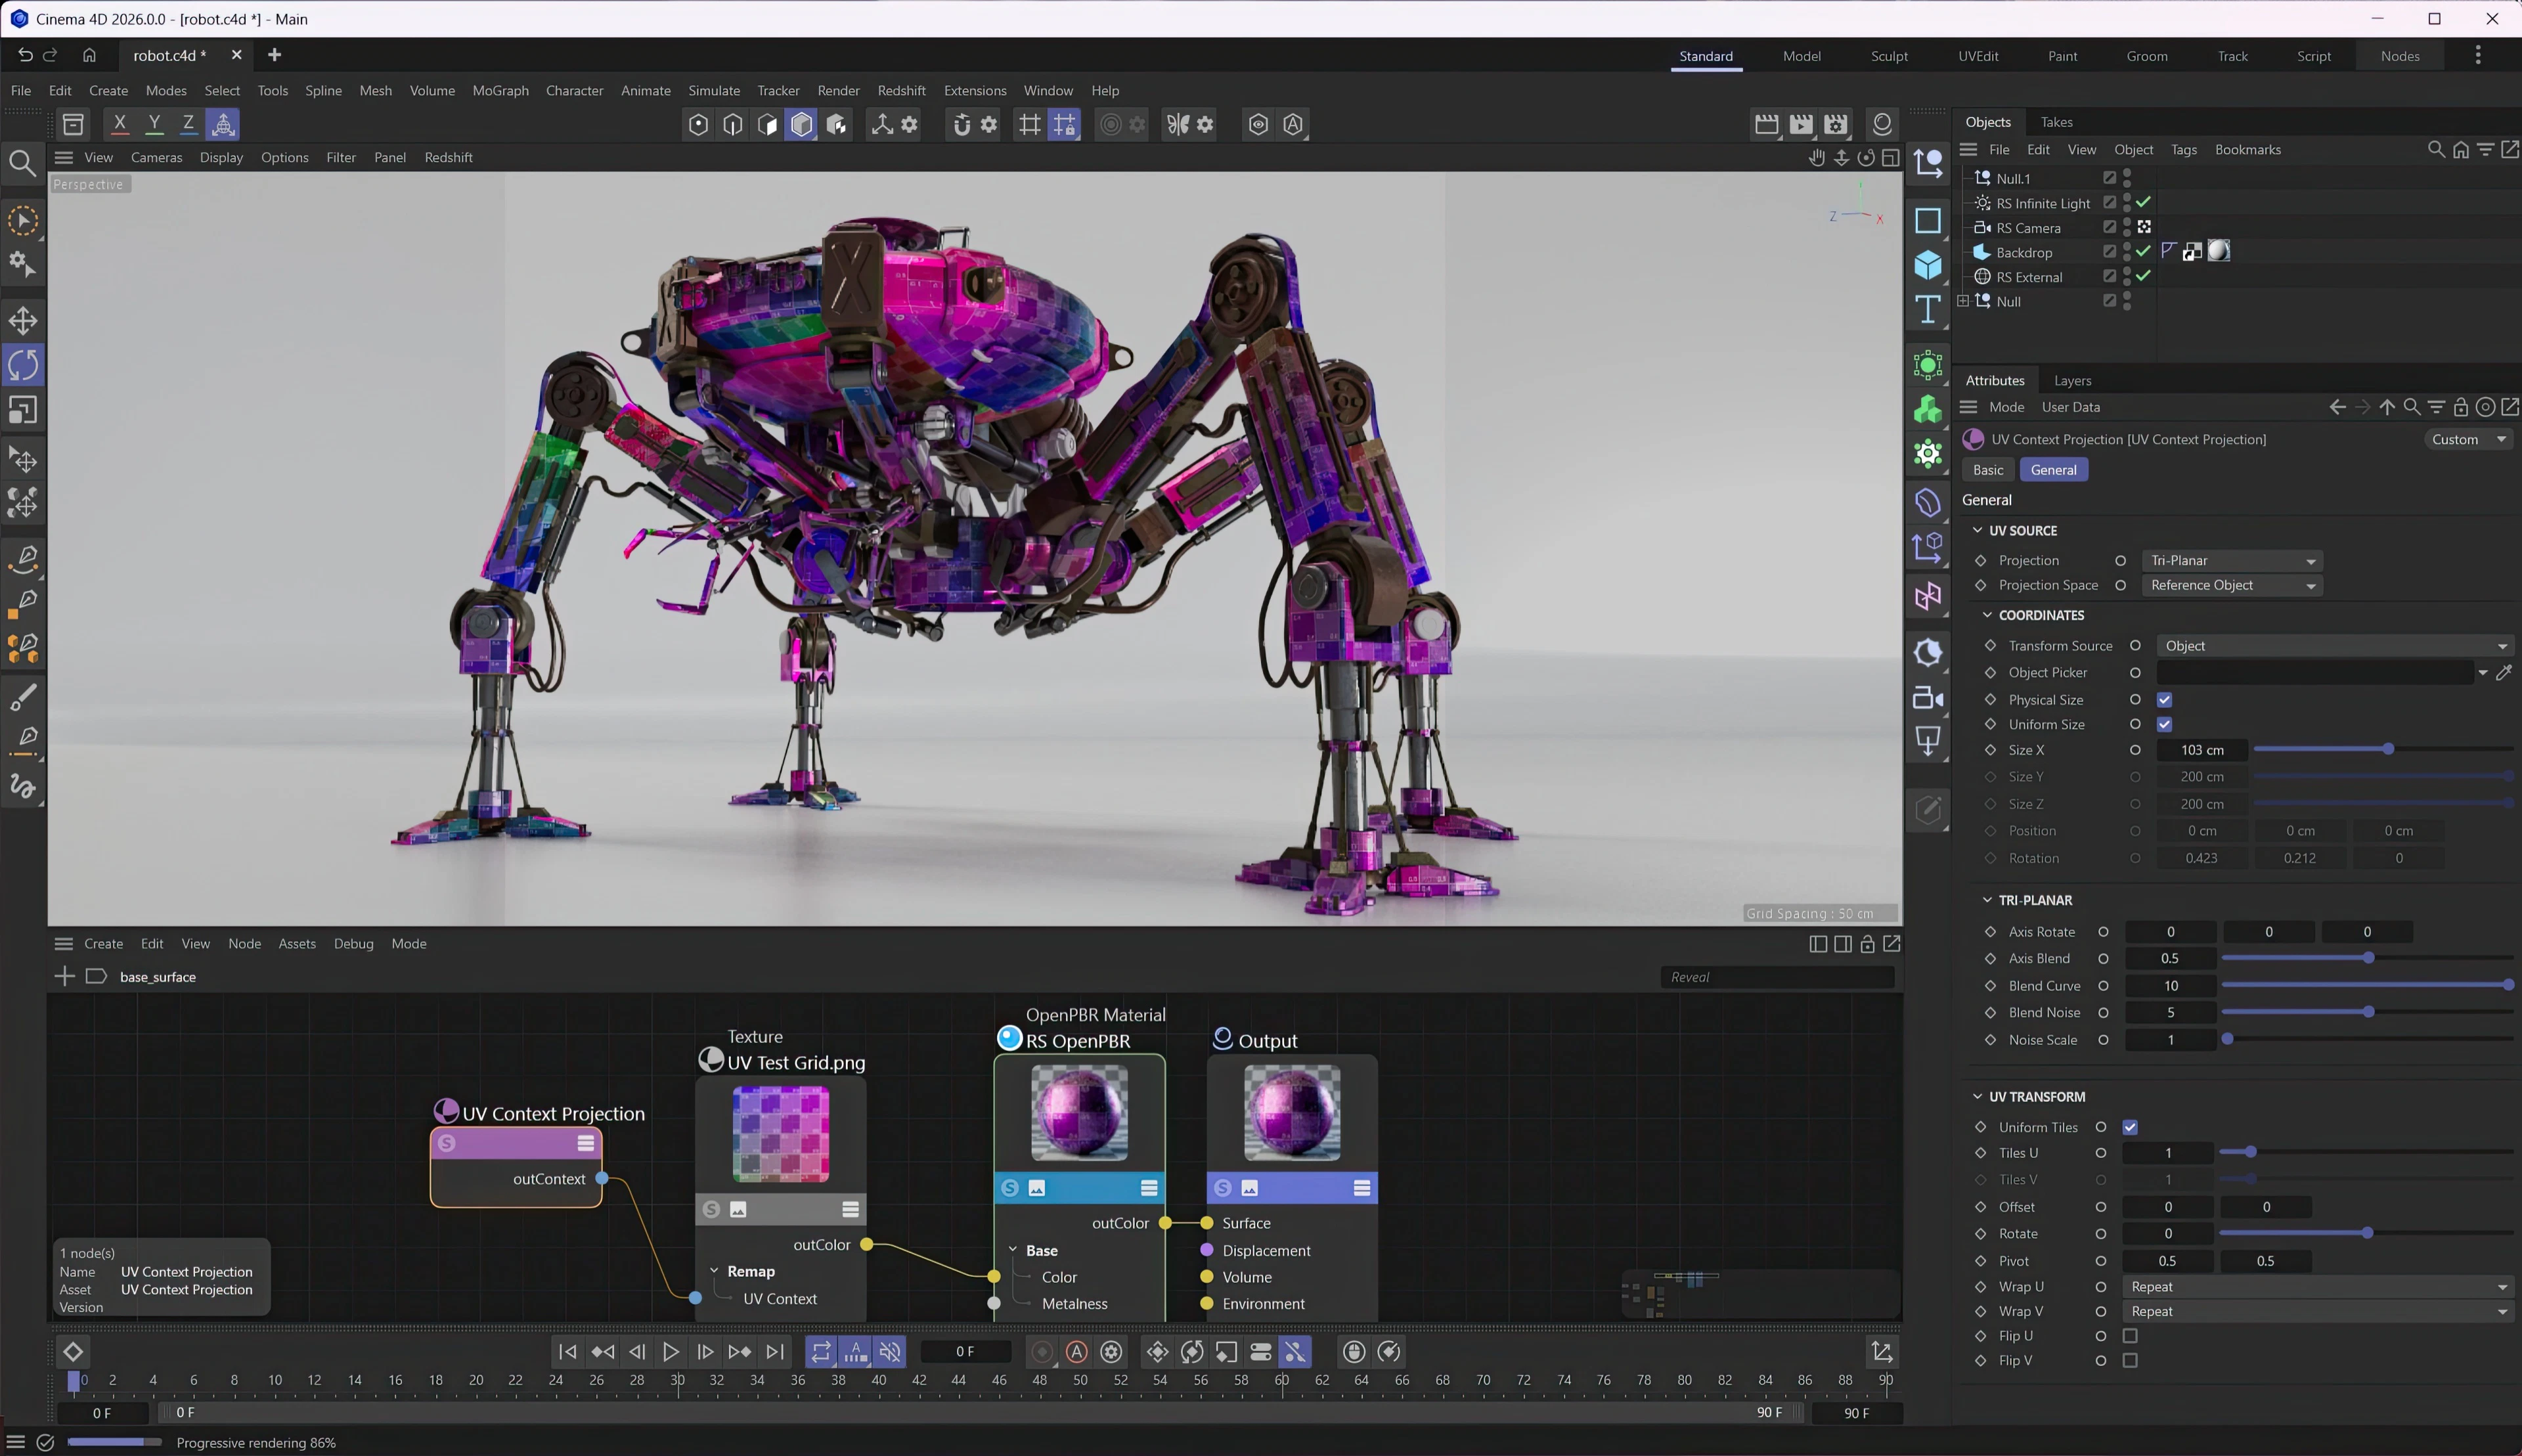Open the Render to Picture Viewer icon
This screenshot has height=1456, width=2522.
point(1801,124)
